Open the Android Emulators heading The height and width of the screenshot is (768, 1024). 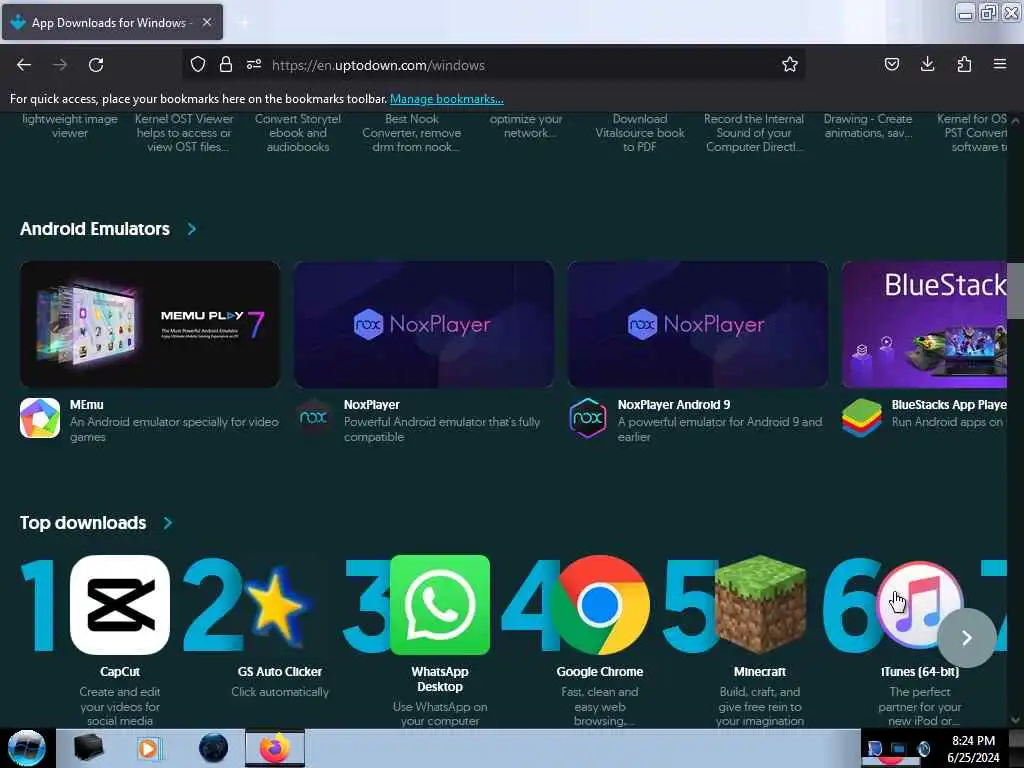pos(95,229)
